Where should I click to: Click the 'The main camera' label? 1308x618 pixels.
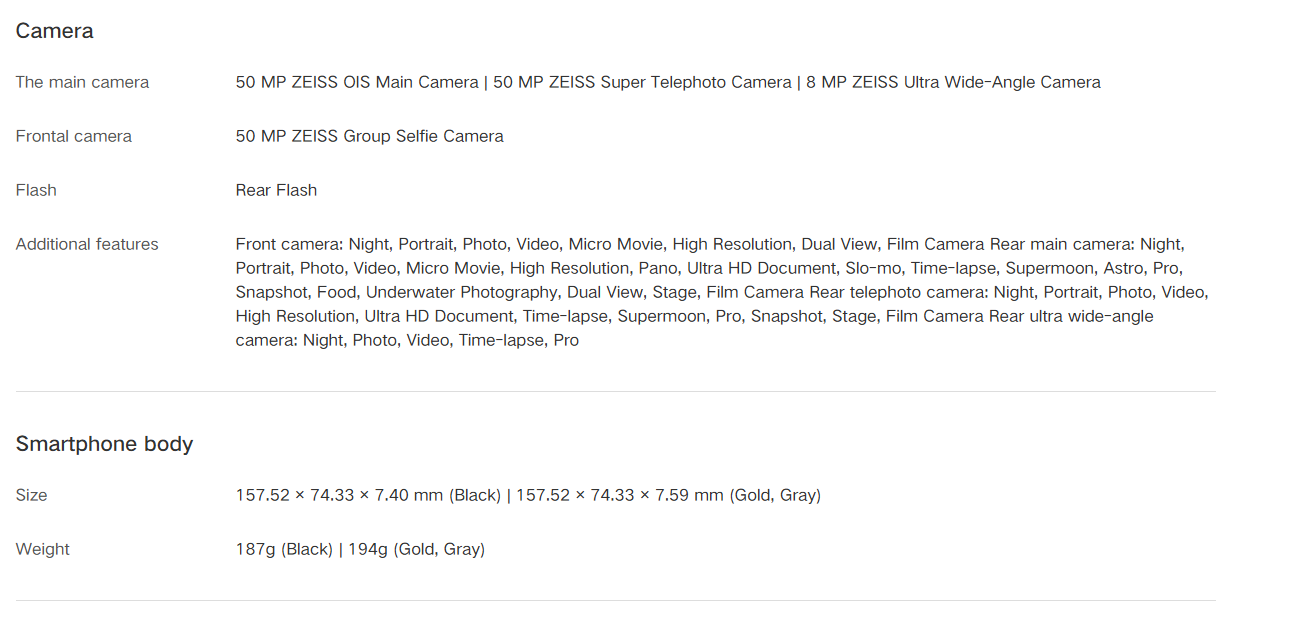82,82
